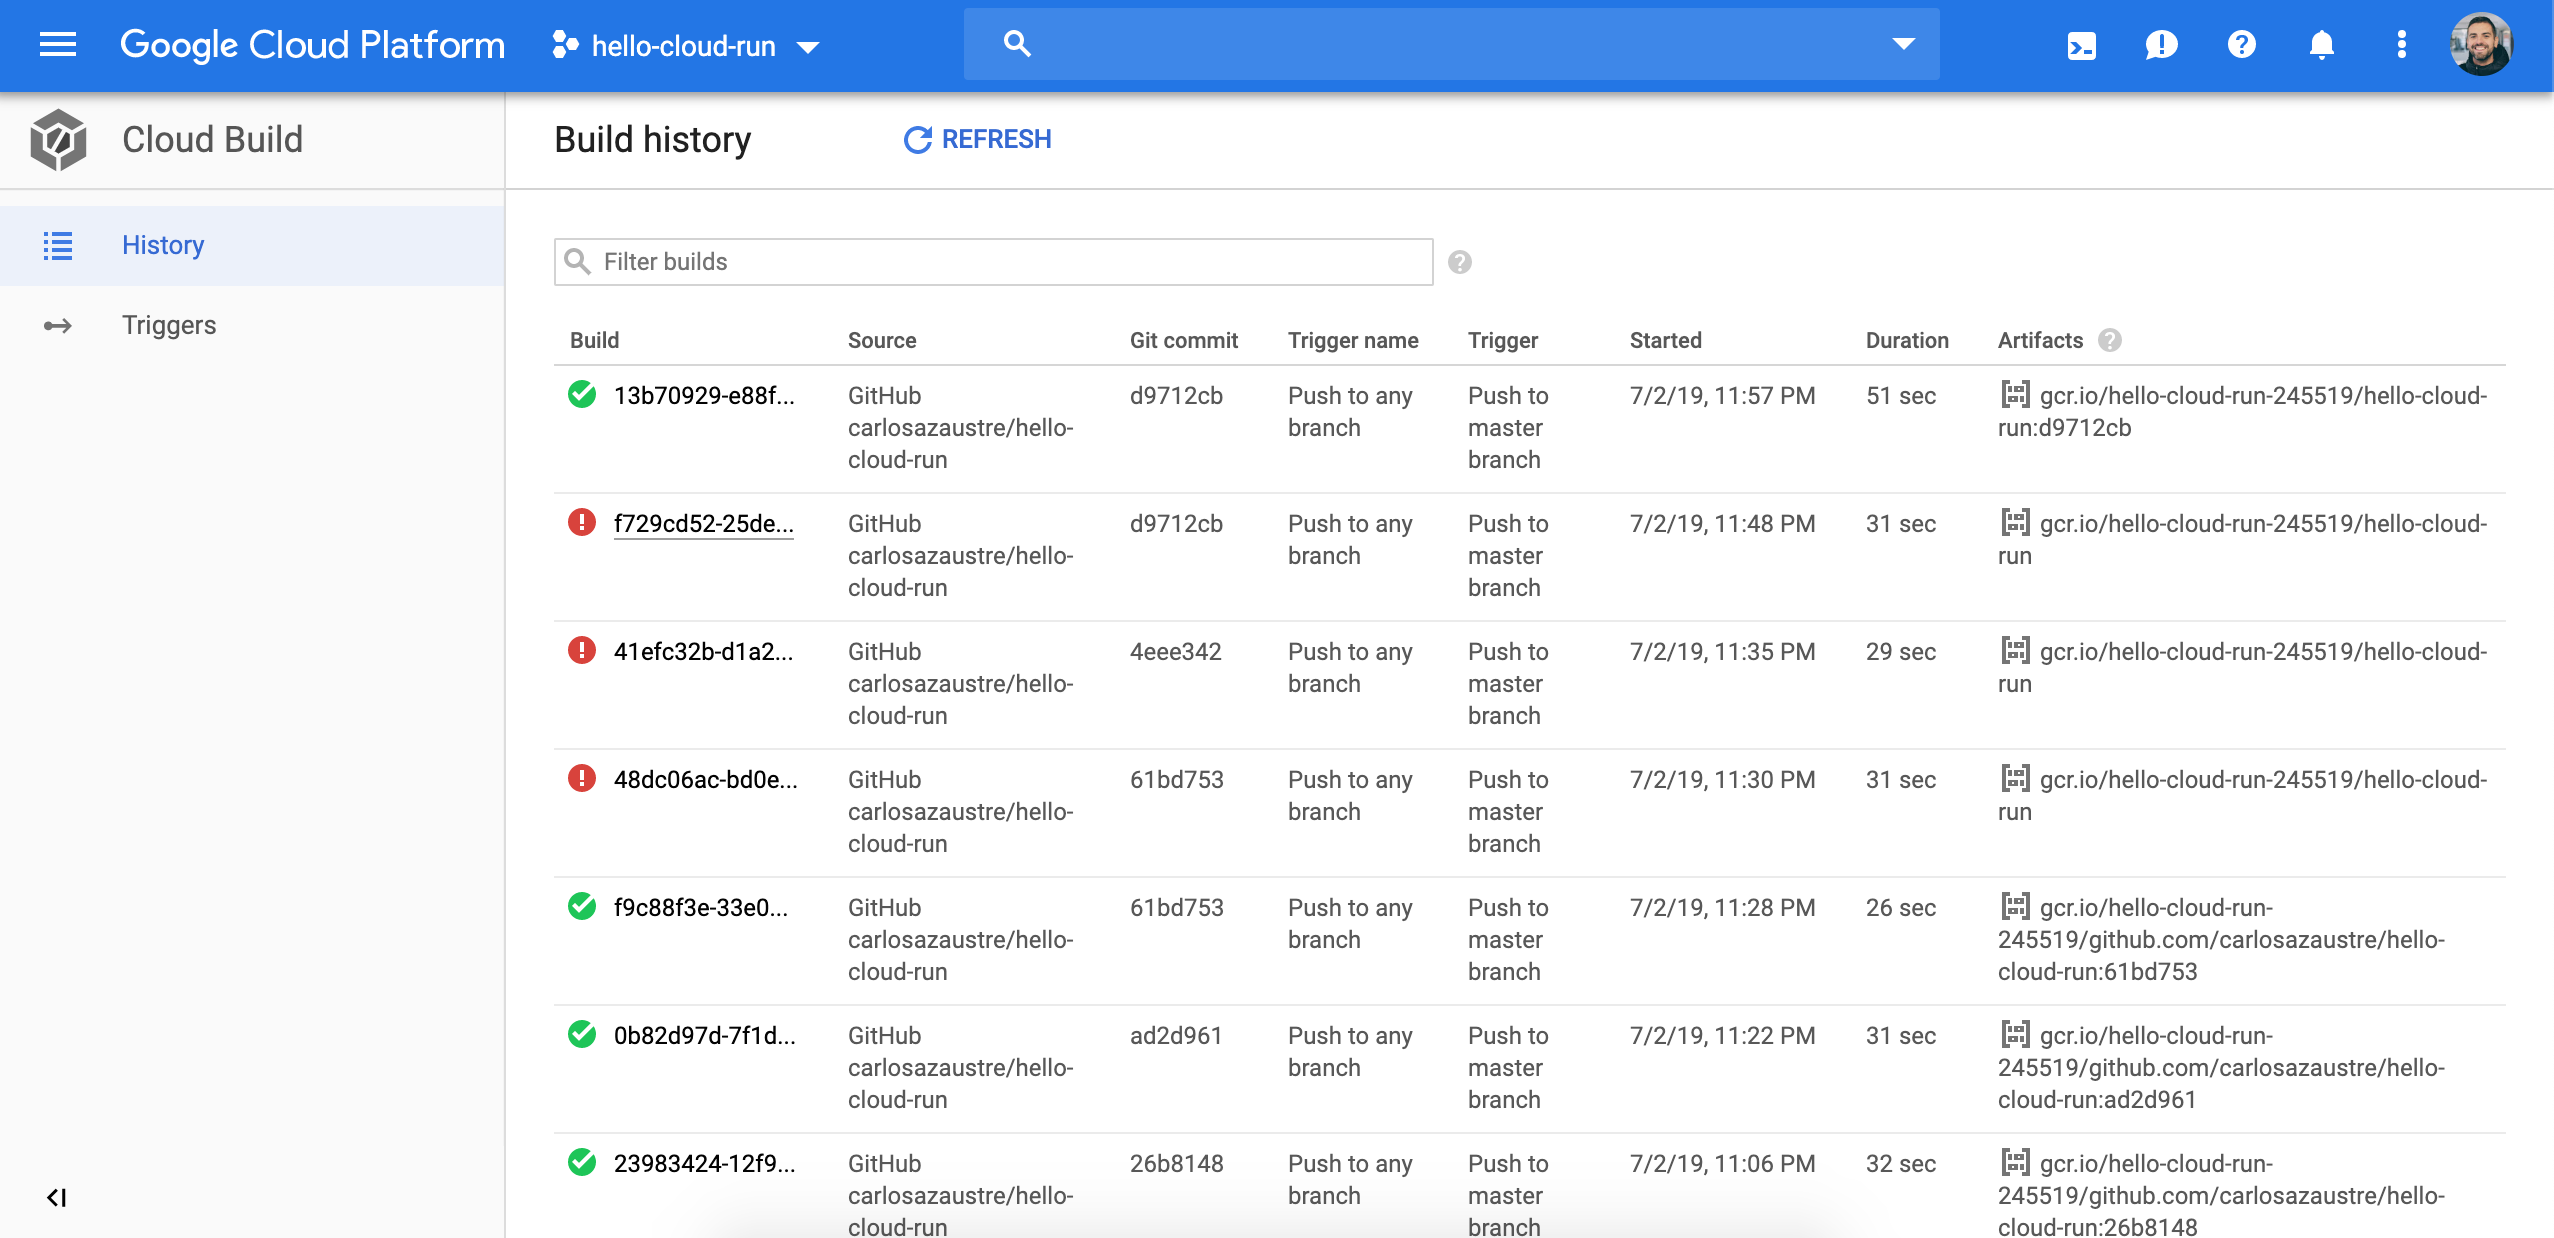Click started time 7/2/19, 11:35 PM
The height and width of the screenshot is (1238, 2554).
click(1723, 652)
